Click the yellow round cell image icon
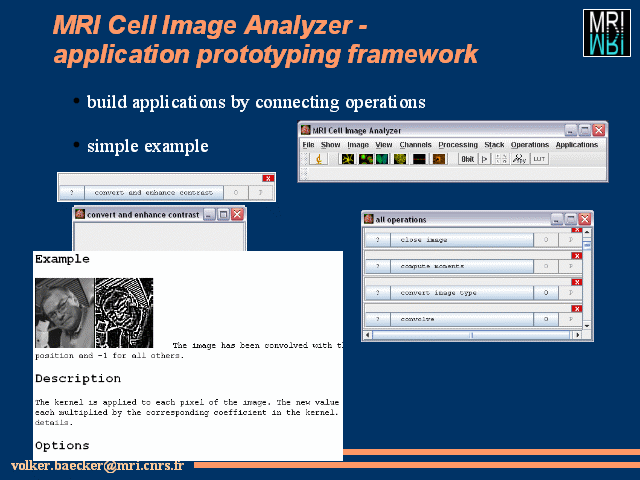640x480 pixels. 400,159
